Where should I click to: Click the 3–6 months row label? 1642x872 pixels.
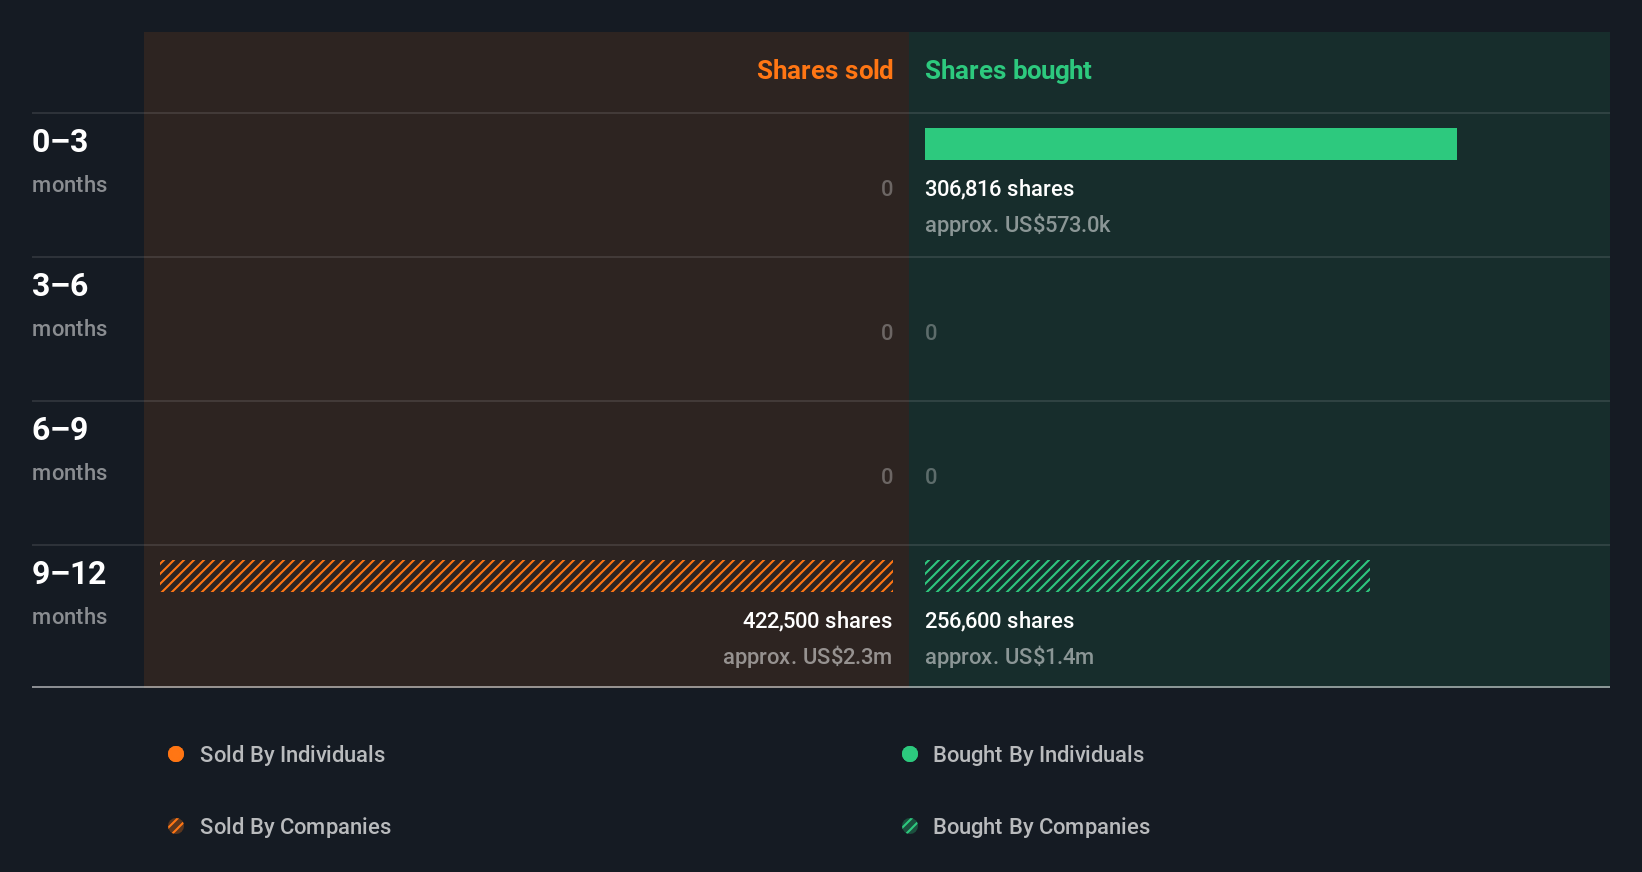(x=69, y=305)
